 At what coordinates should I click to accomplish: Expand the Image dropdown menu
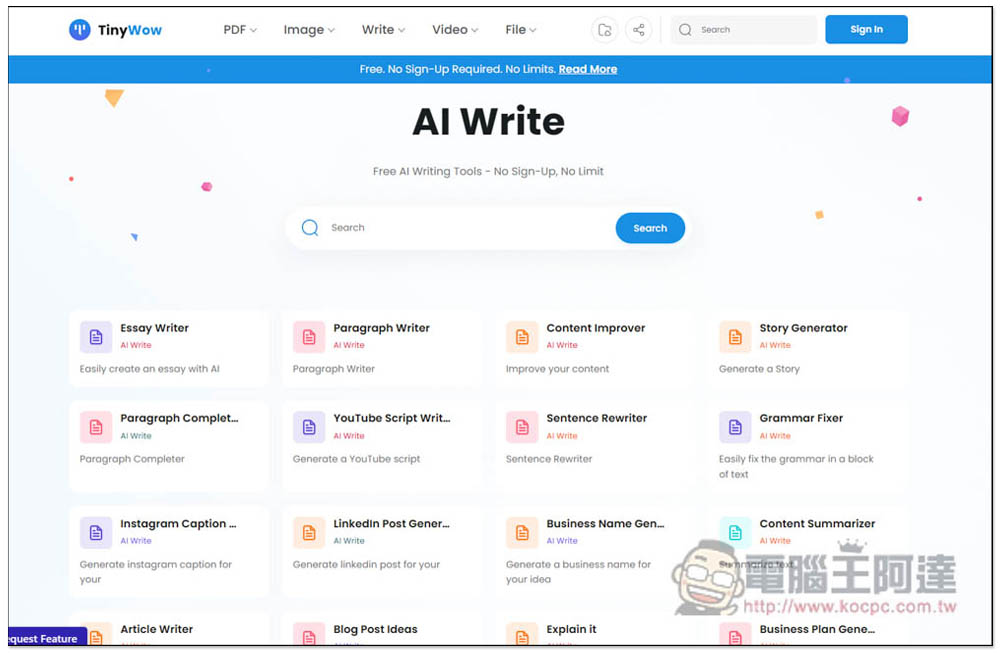[309, 30]
